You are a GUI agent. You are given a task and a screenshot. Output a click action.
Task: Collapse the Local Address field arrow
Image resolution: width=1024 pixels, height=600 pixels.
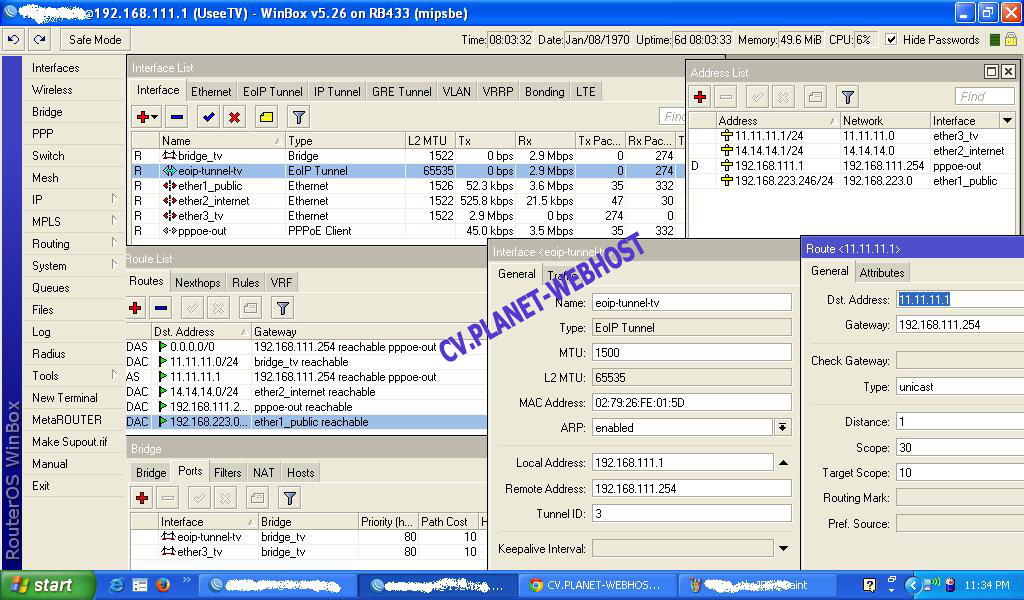[x=784, y=462]
